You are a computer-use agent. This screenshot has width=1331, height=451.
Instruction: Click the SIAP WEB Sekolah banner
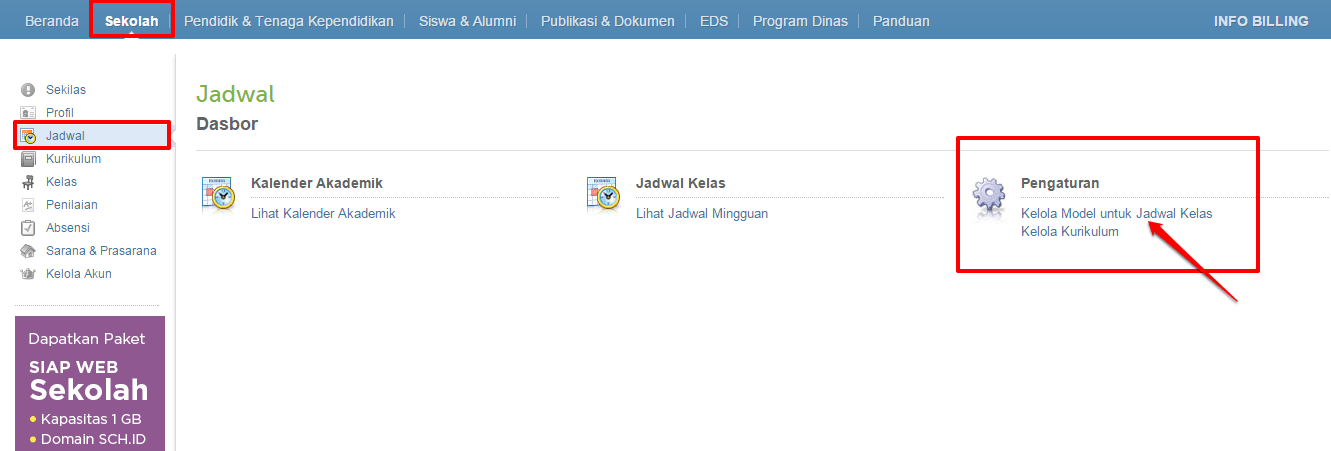[x=90, y=383]
